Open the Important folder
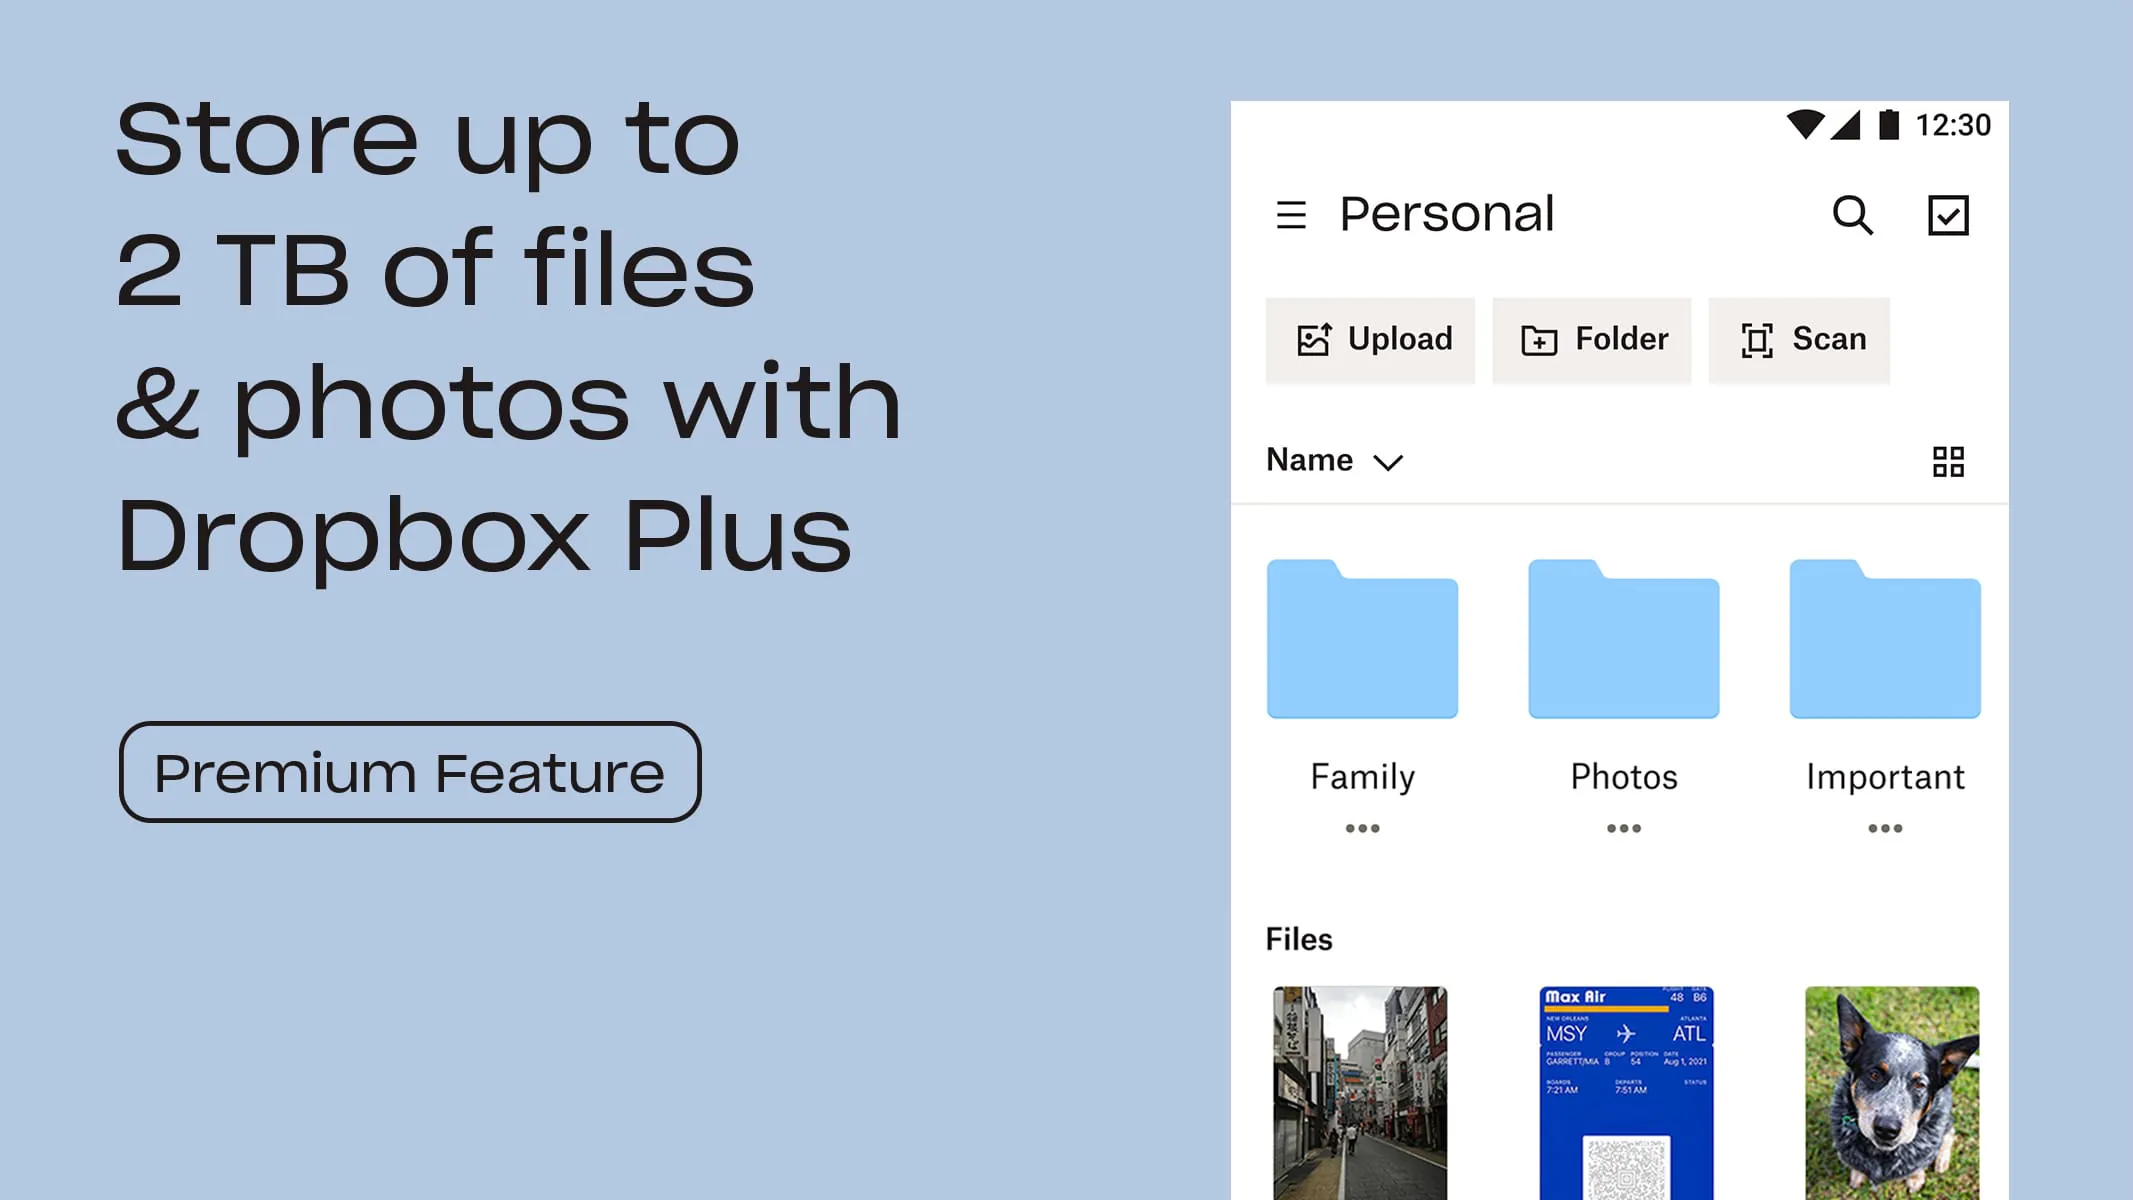Viewport: 2133px width, 1200px height. pos(1884,640)
